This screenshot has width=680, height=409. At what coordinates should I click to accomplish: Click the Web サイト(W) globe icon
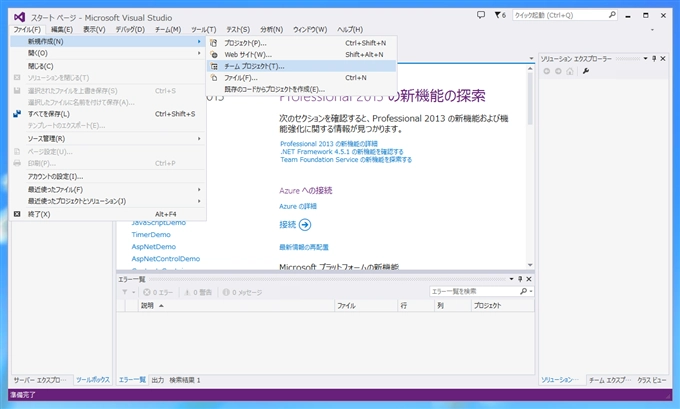pos(213,55)
